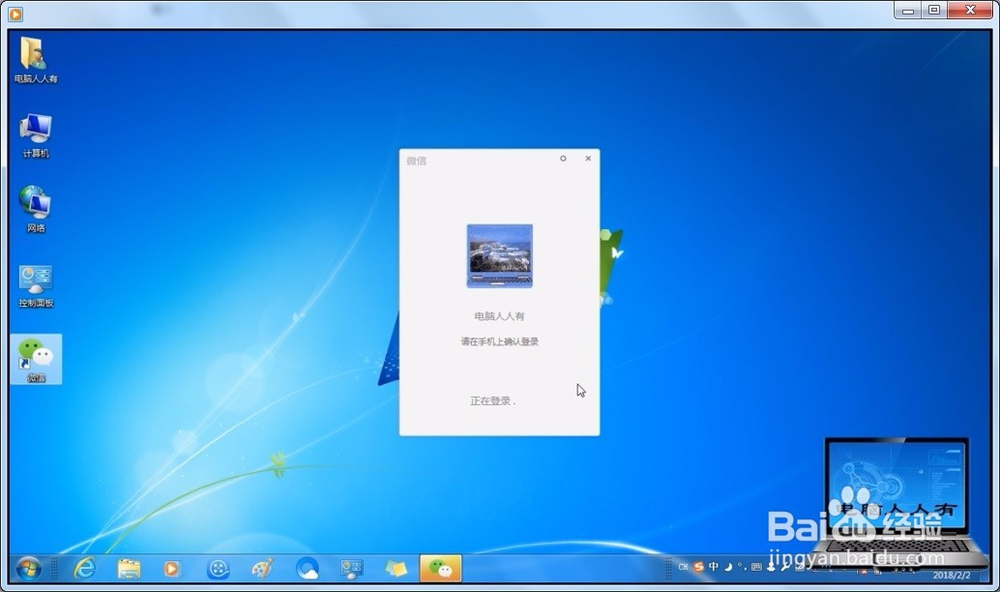Select the 微信 WeChat desktop shortcut
The width and height of the screenshot is (1000, 592).
coord(36,359)
